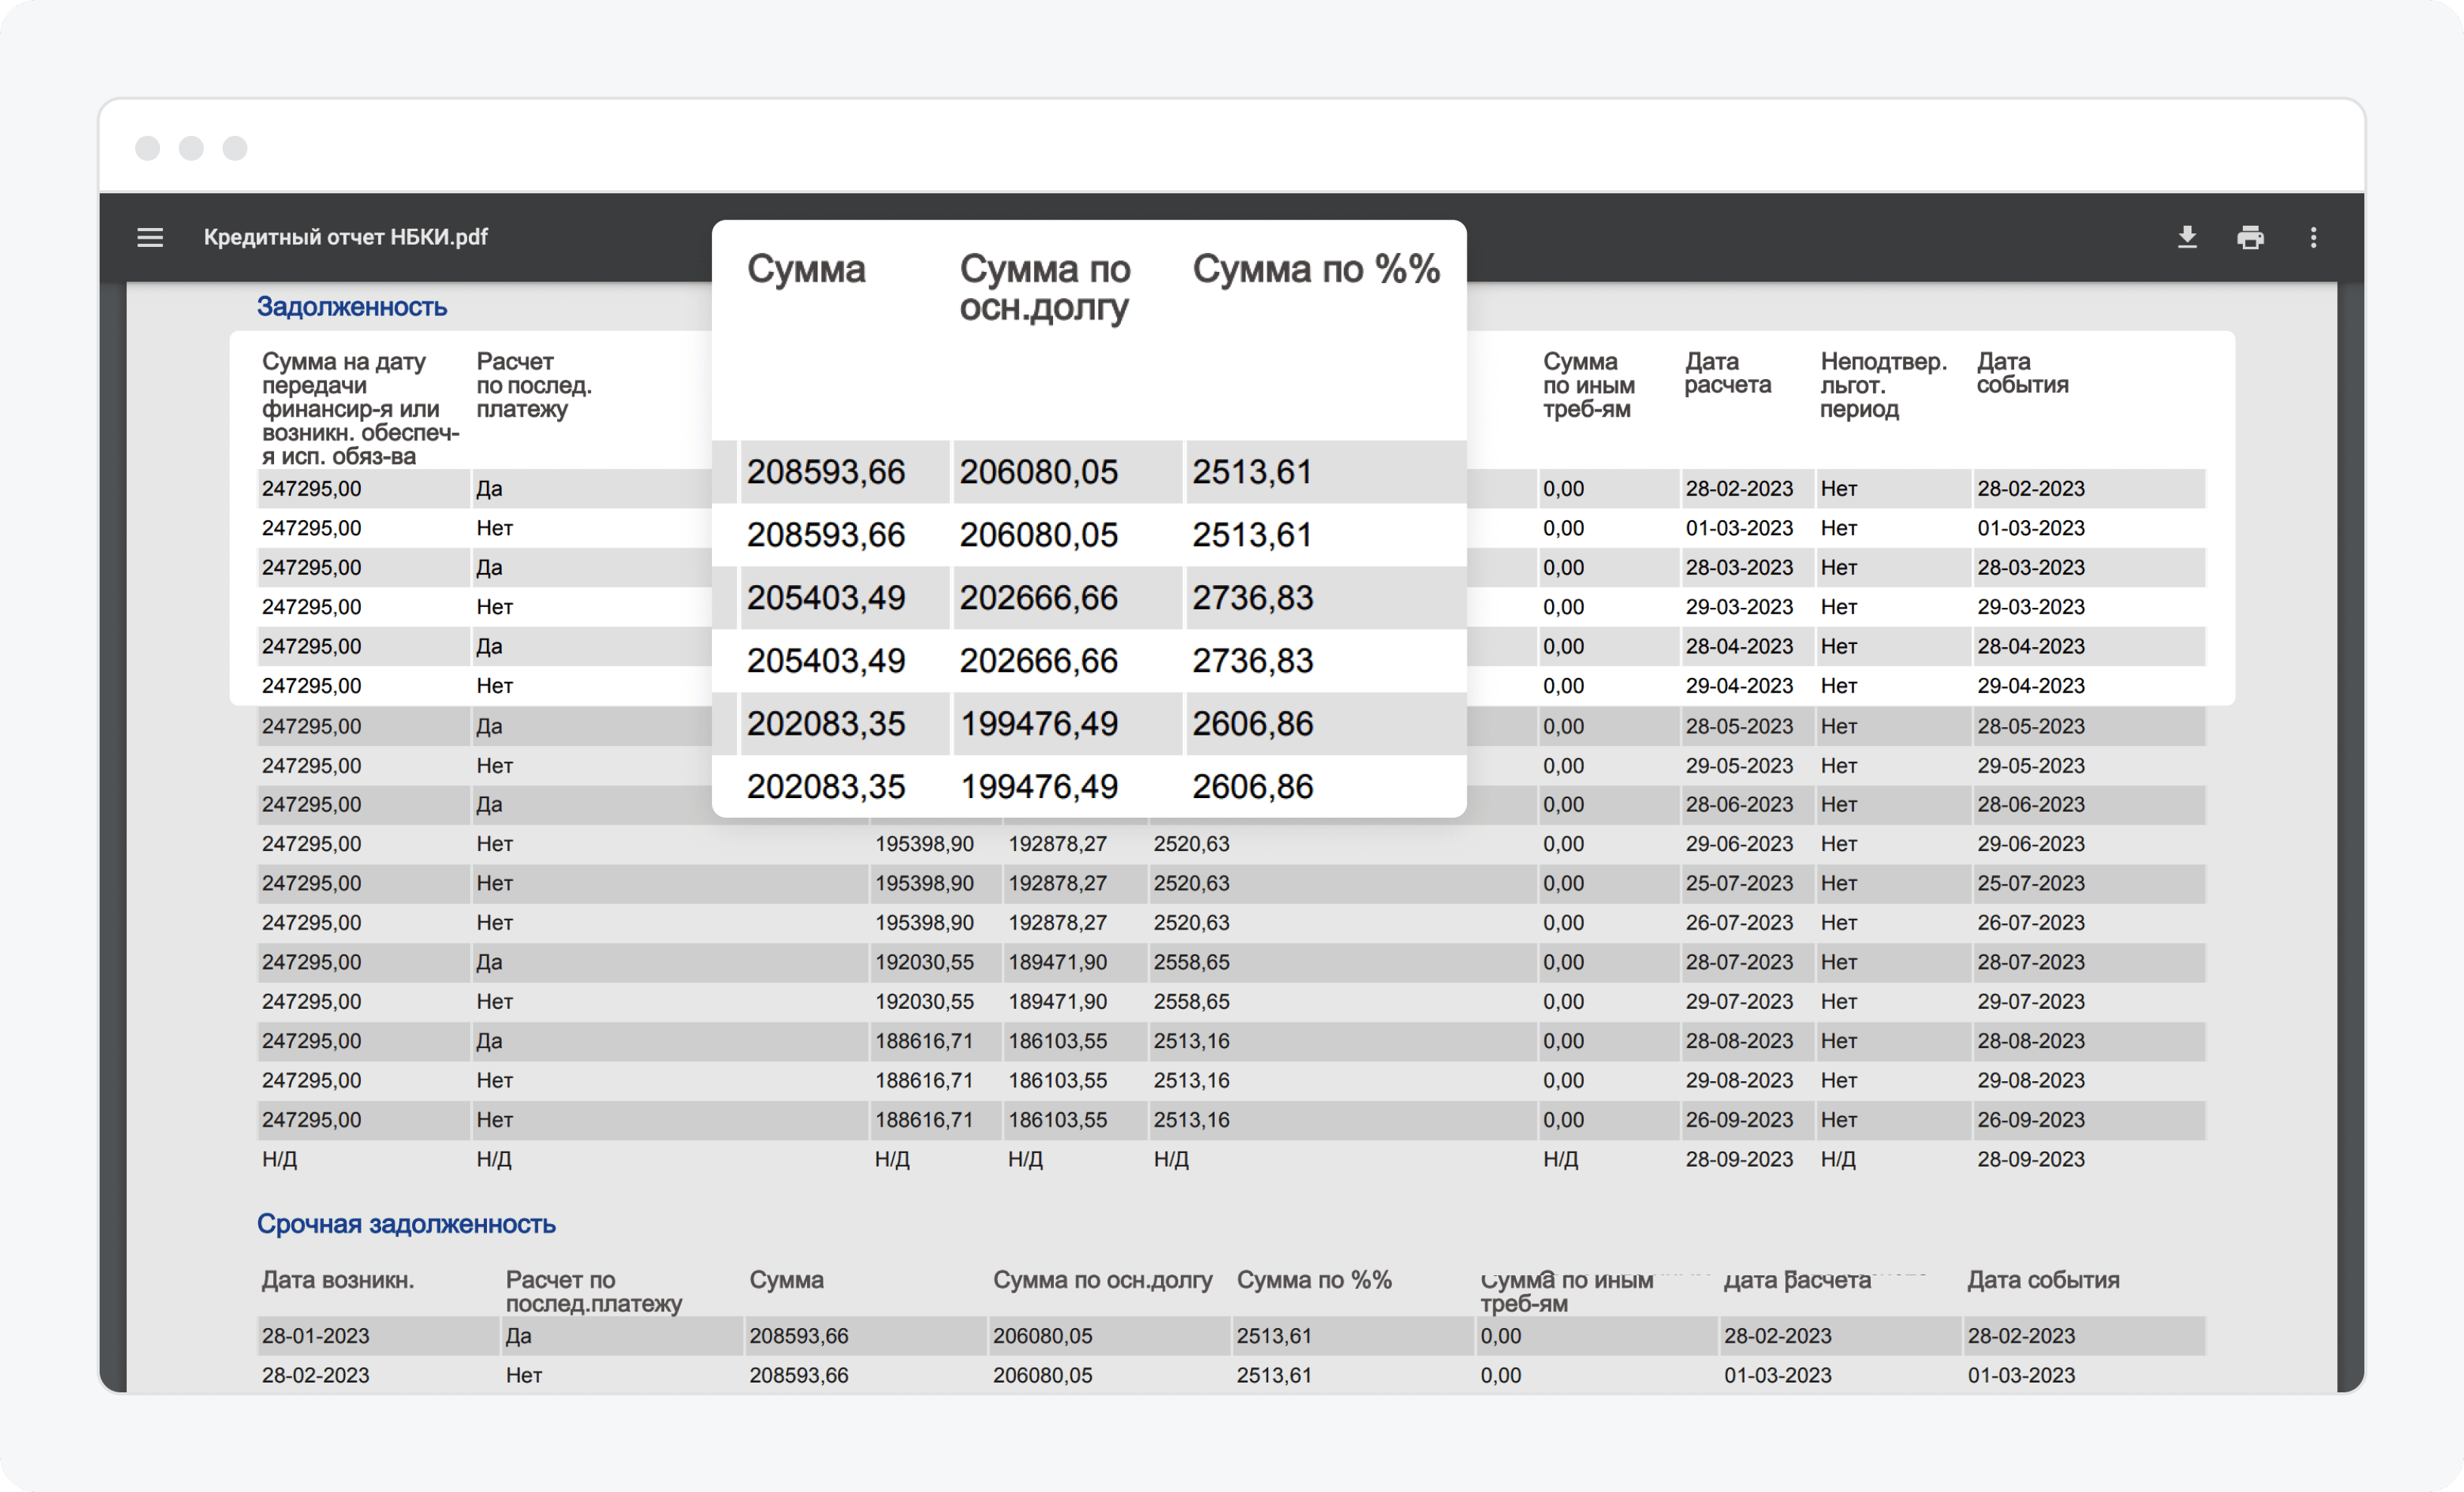2464x1492 pixels.
Task: Select 2520,63 in the 26-07-2023 row
Action: click(x=1191, y=923)
